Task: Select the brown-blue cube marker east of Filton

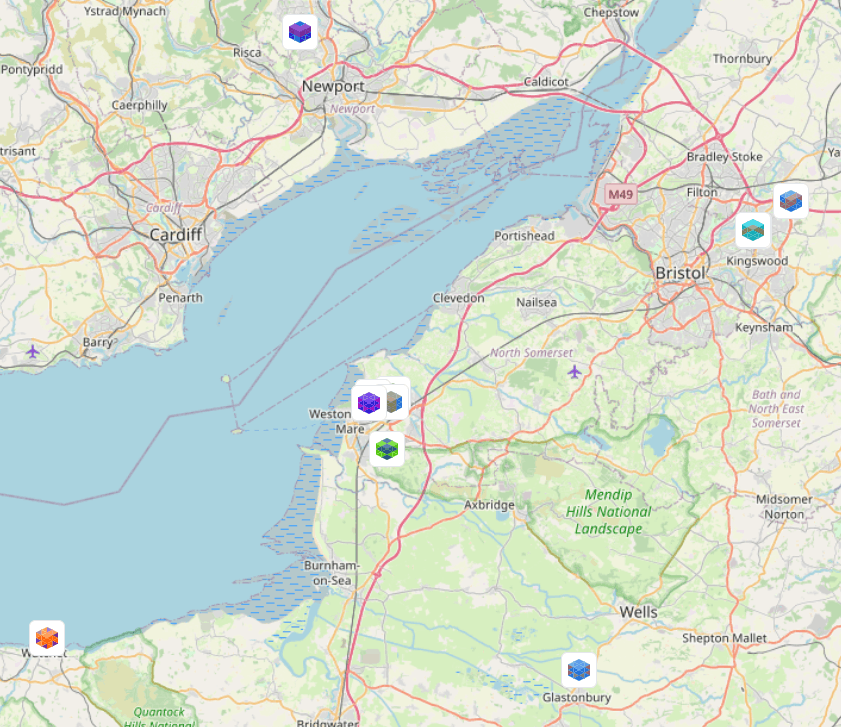Action: tap(791, 201)
